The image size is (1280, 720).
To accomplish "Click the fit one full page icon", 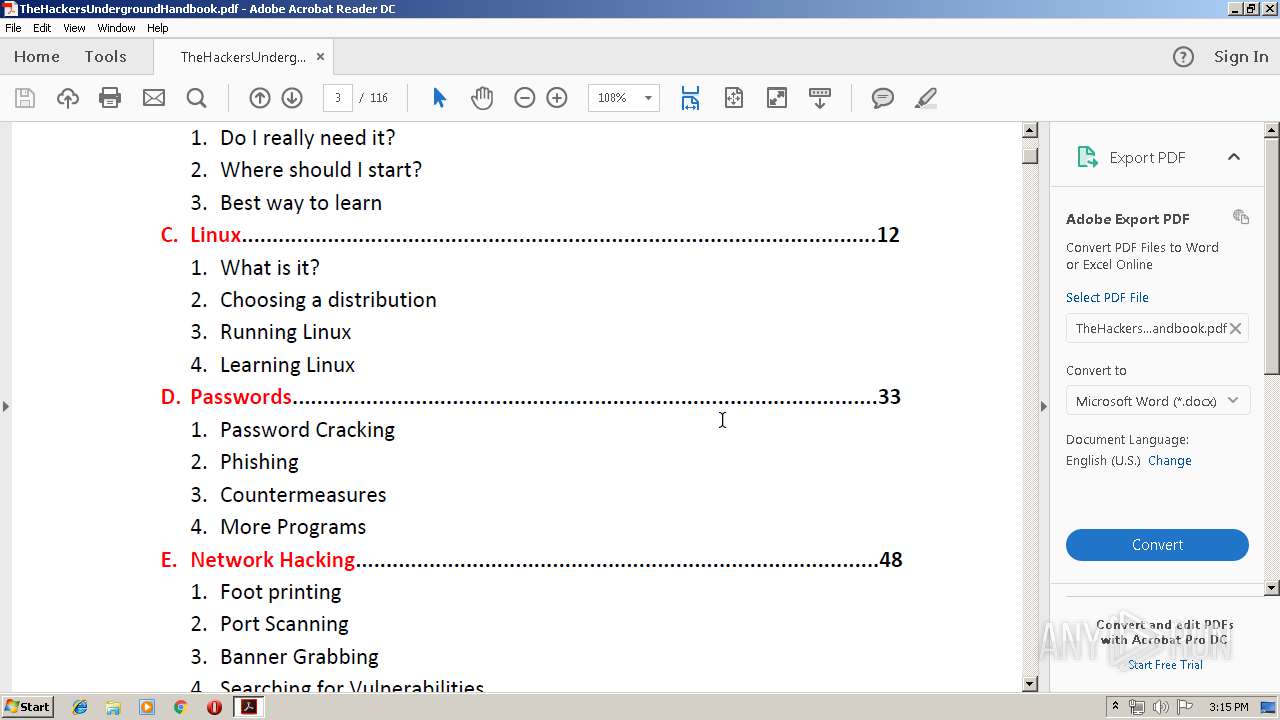I will pos(734,98).
